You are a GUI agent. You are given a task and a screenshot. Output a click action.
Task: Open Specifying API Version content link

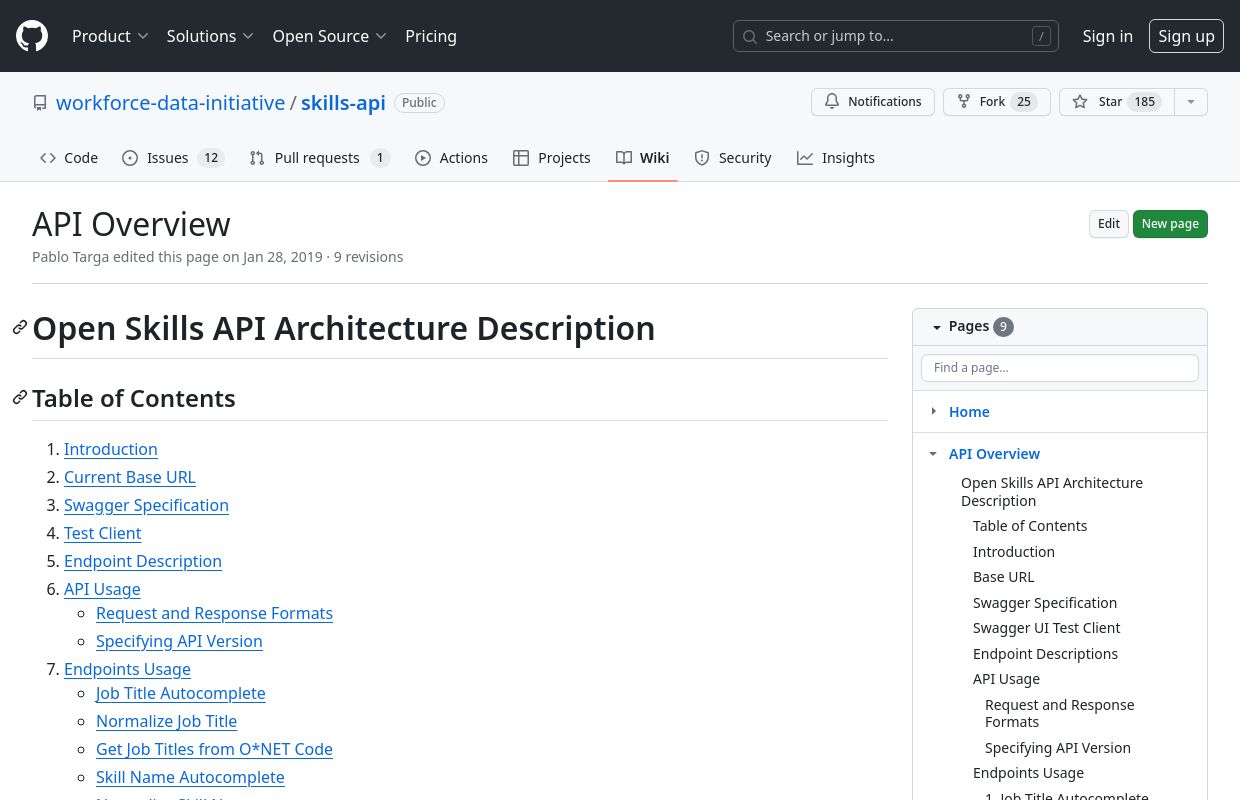179,641
